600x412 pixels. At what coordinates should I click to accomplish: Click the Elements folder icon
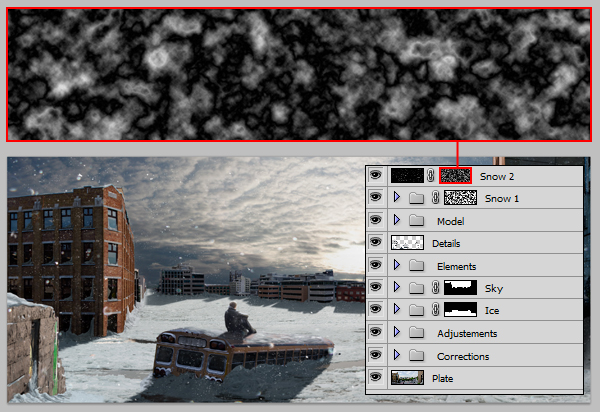click(416, 265)
